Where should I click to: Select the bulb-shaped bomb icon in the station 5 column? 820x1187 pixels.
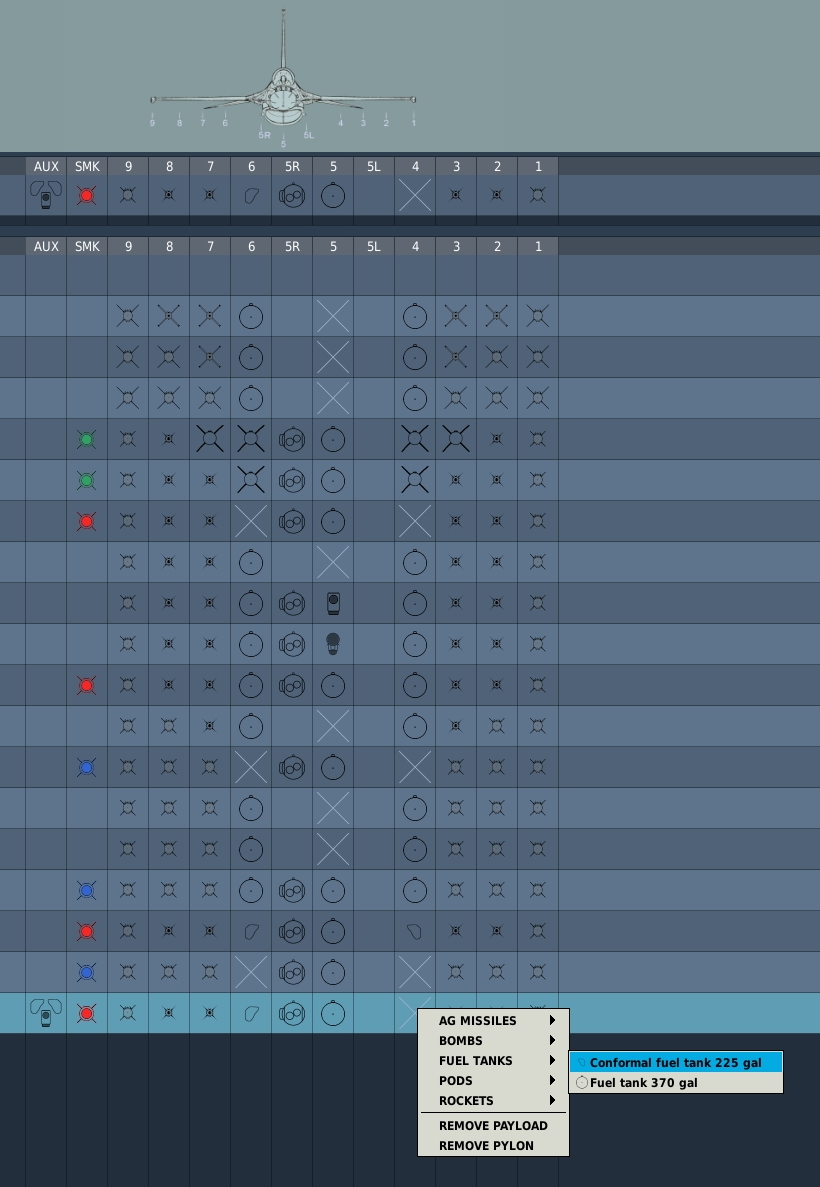click(333, 644)
